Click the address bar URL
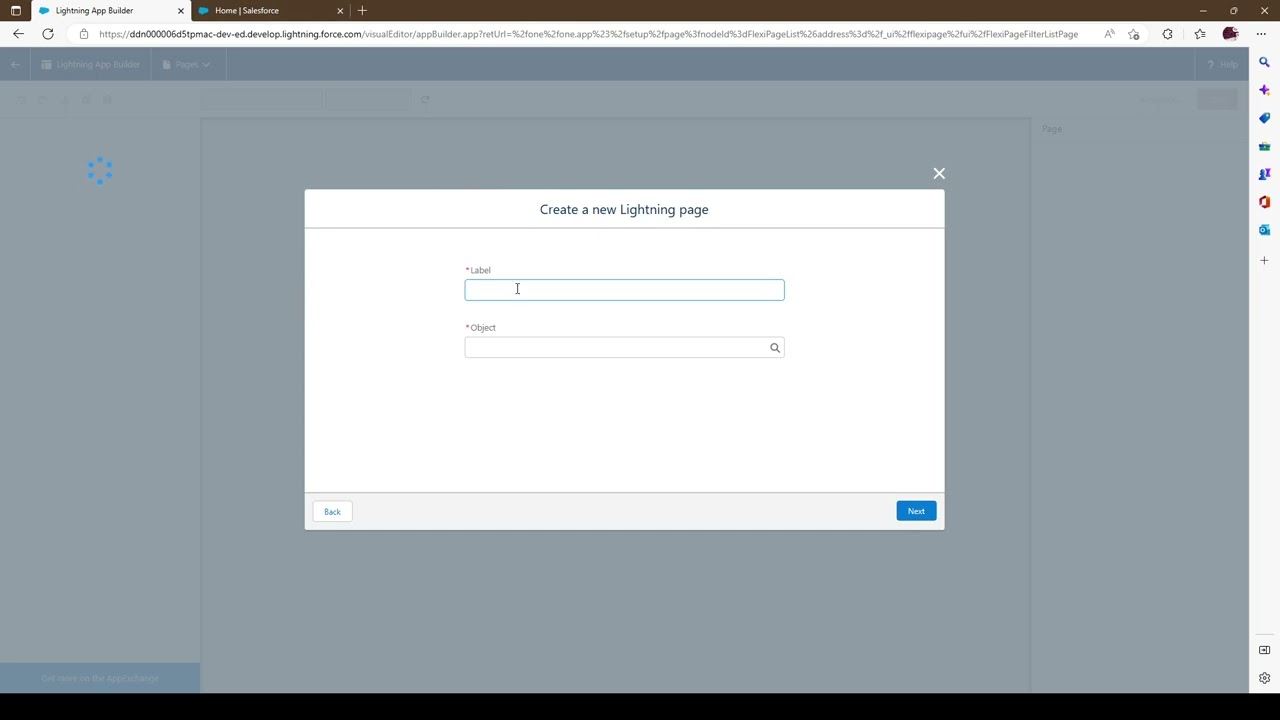This screenshot has width=1280, height=720. pyautogui.click(x=588, y=34)
